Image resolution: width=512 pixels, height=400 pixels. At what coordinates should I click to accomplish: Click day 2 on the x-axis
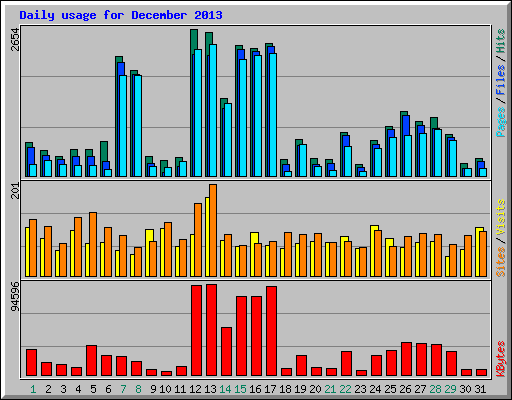pyautogui.click(x=48, y=389)
